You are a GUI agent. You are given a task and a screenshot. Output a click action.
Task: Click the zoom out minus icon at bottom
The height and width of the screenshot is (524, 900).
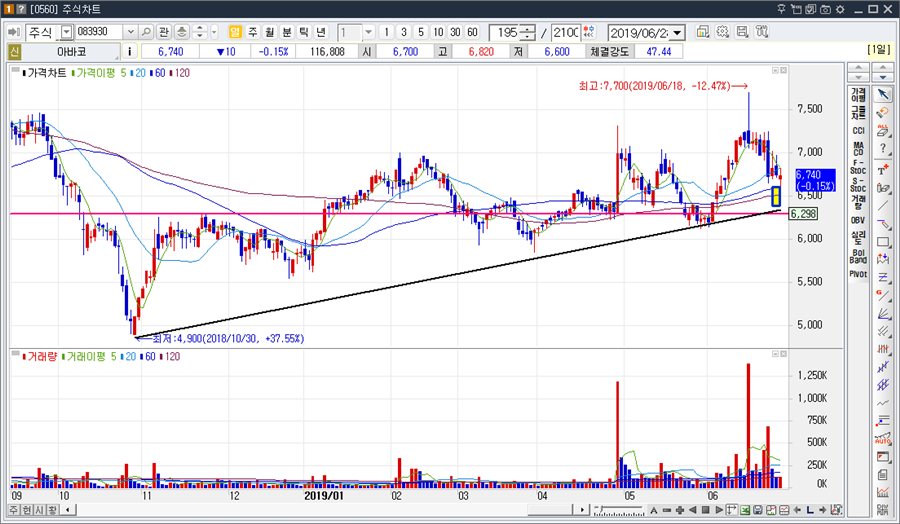[x=667, y=510]
